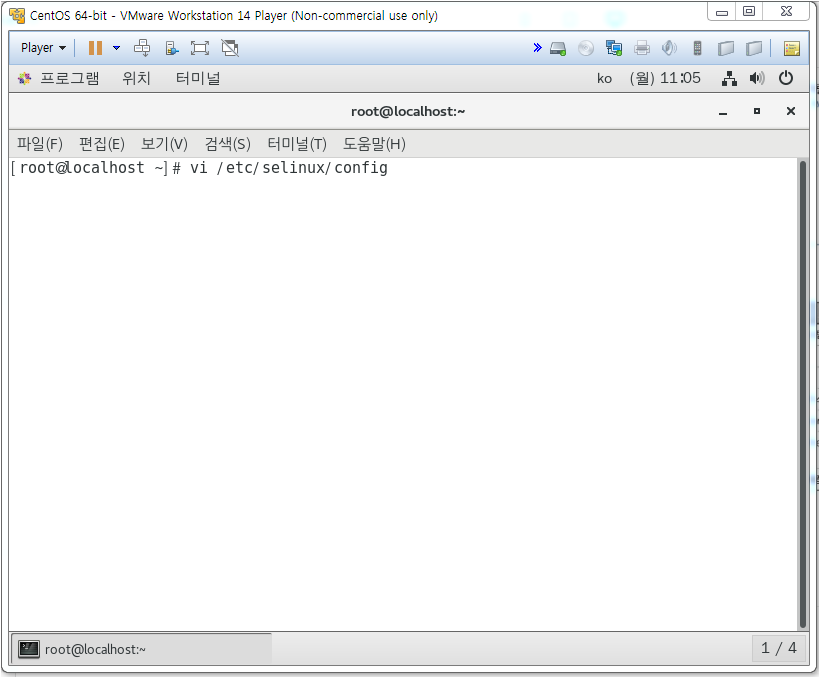Pause the virtual machine

pyautogui.click(x=95, y=48)
